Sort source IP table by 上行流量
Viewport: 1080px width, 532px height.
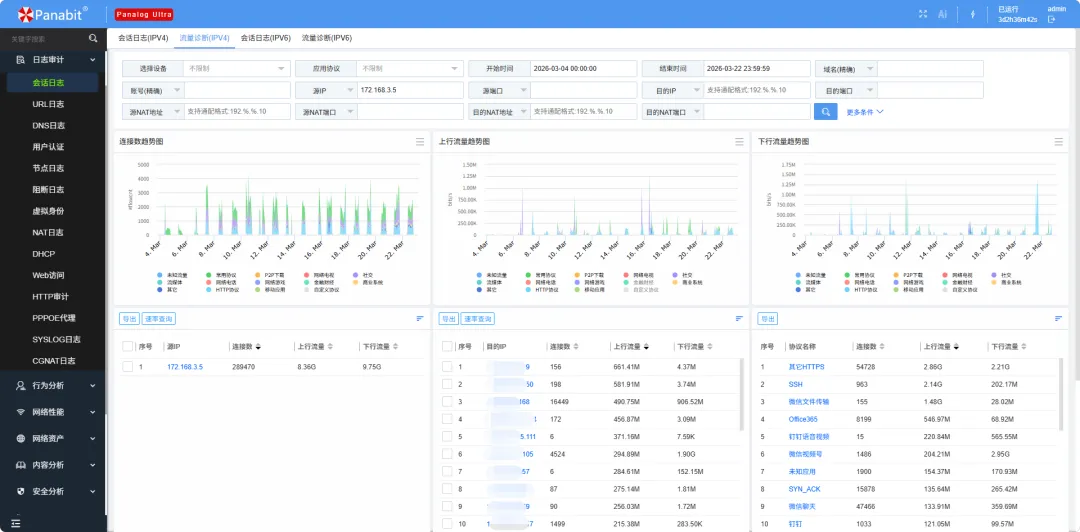tap(329, 347)
